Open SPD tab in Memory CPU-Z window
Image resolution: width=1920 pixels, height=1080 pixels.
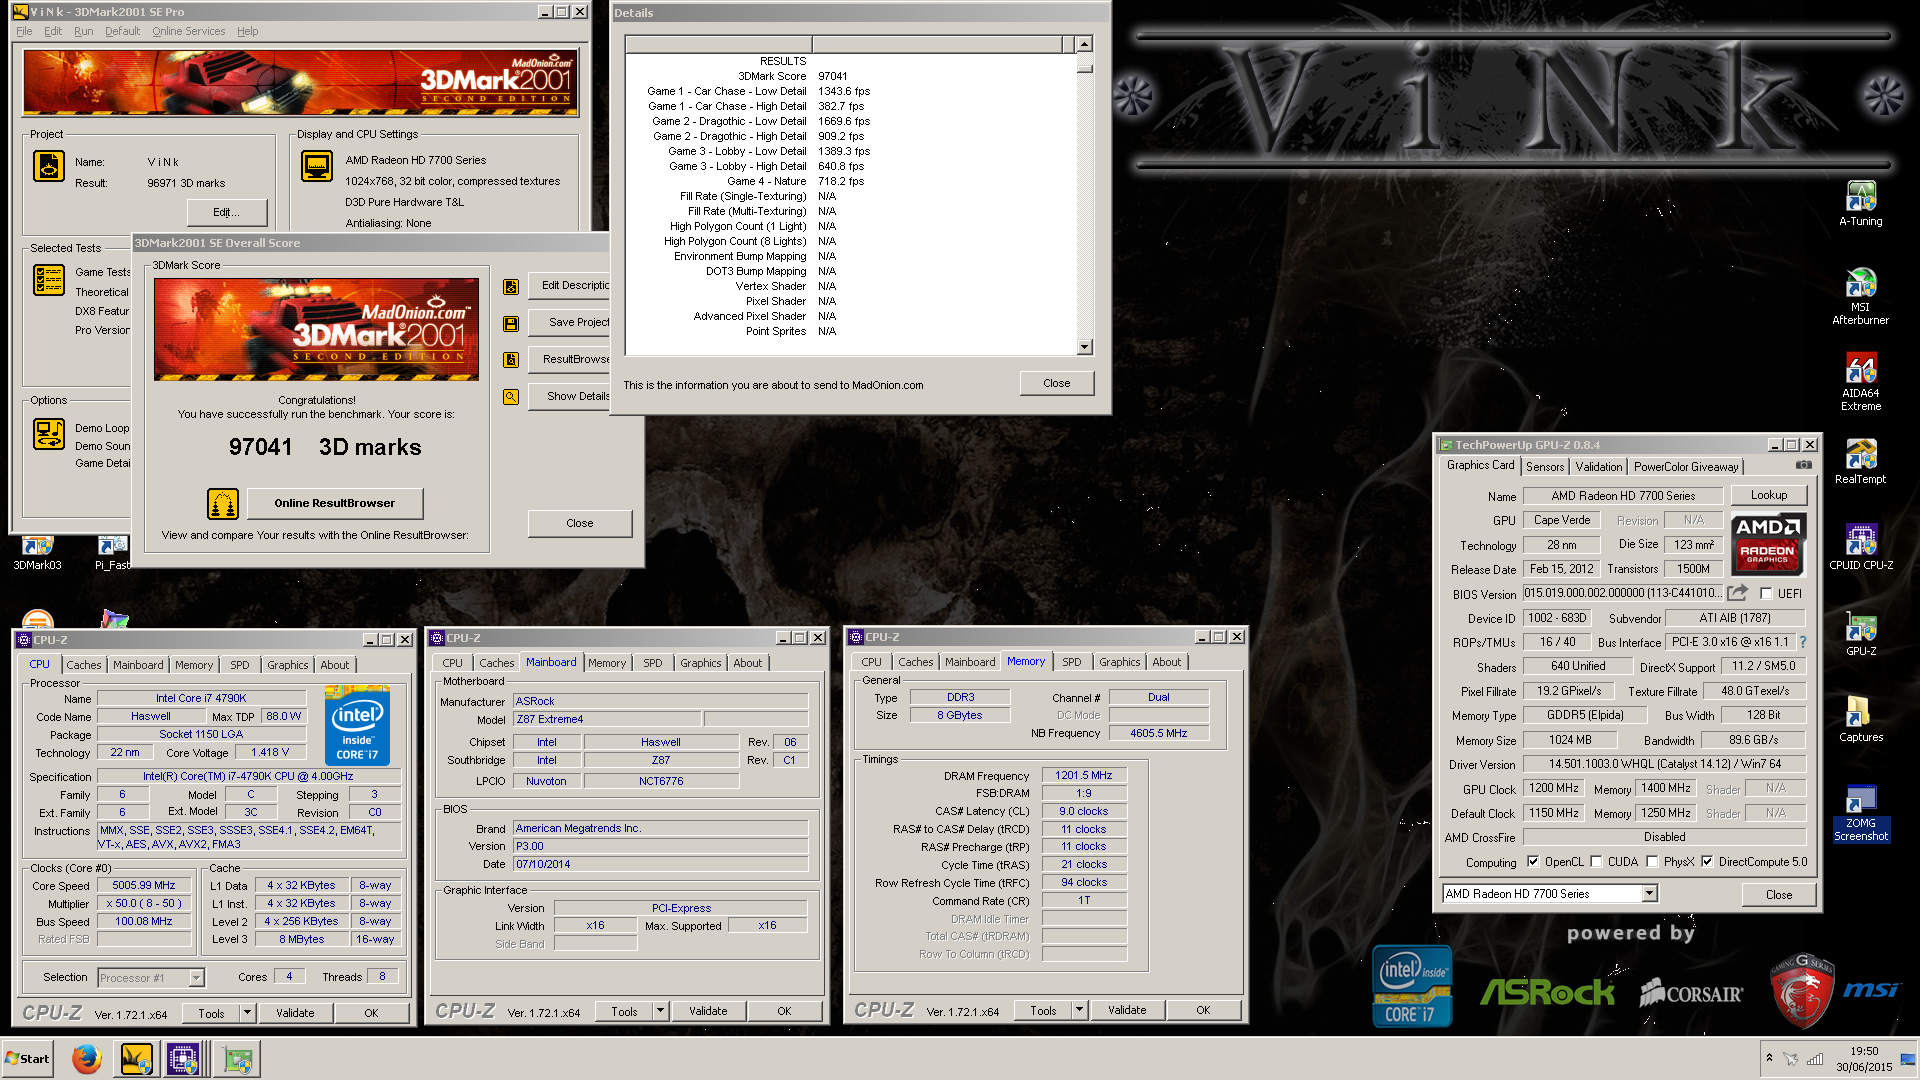click(1072, 662)
